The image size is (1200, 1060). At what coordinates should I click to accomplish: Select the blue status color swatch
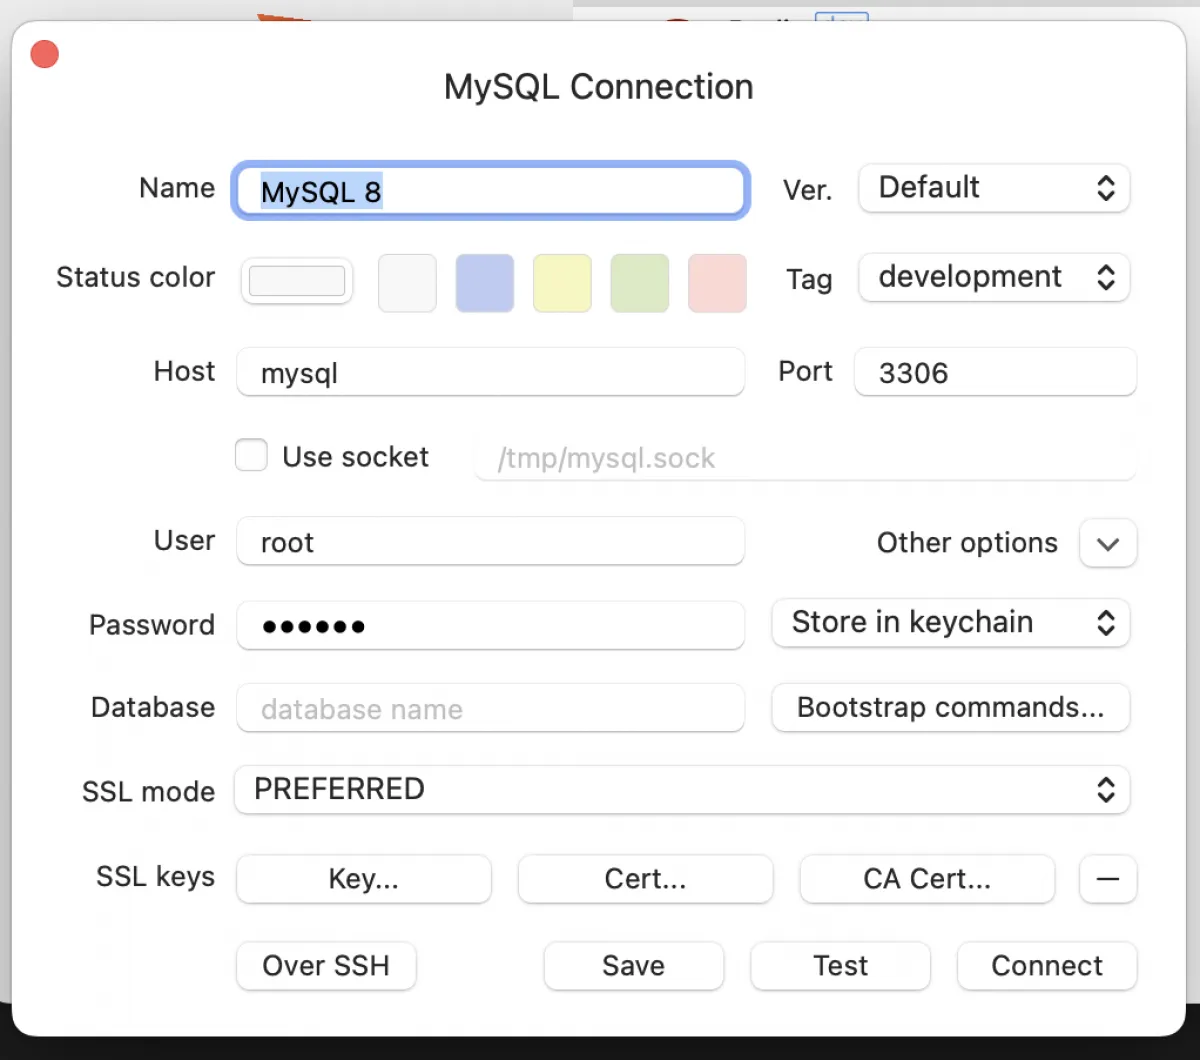485,283
